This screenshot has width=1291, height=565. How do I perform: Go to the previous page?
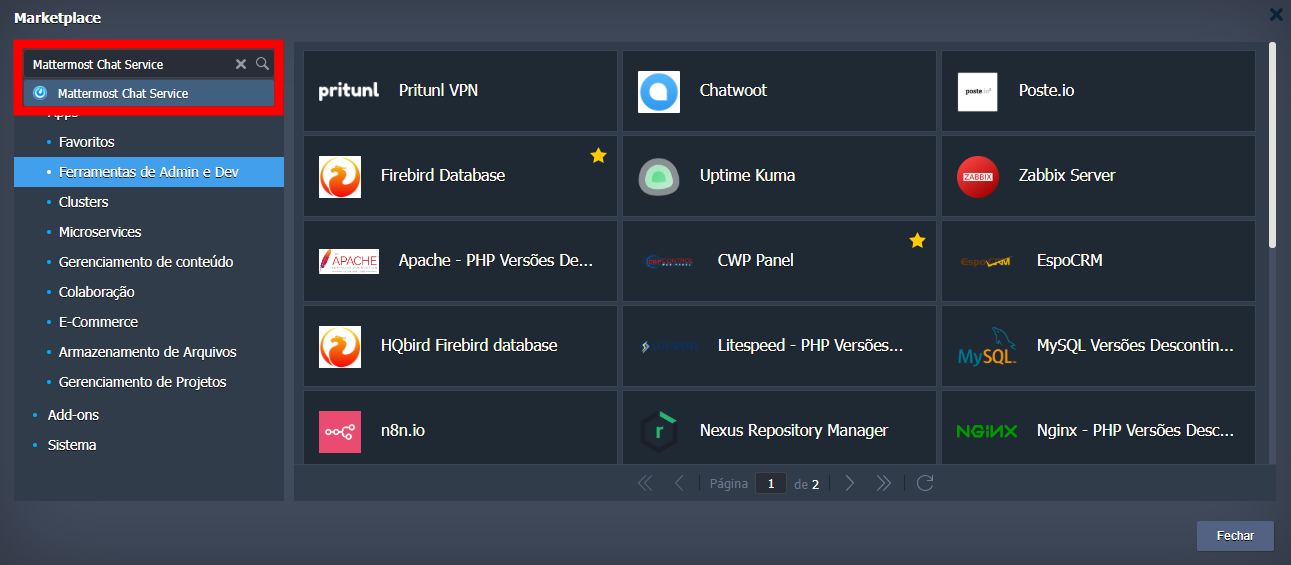click(679, 484)
